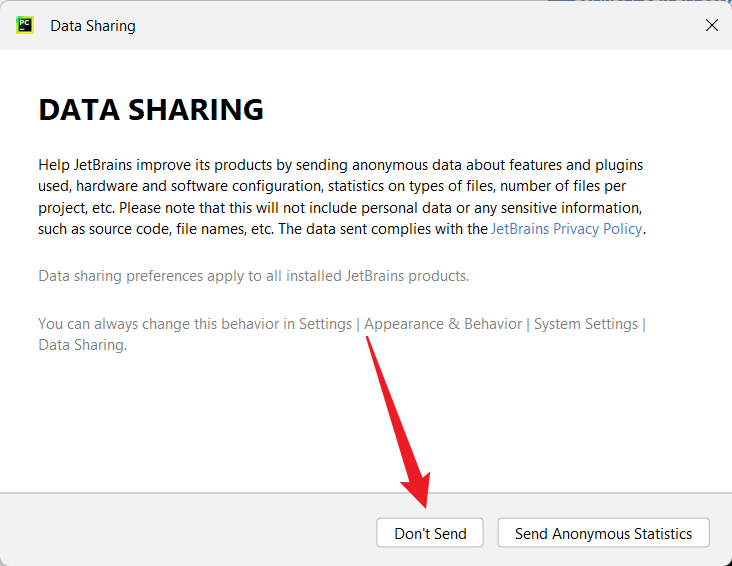Image resolution: width=732 pixels, height=566 pixels.
Task: Click the Data Sharing window title text
Action: click(x=93, y=26)
